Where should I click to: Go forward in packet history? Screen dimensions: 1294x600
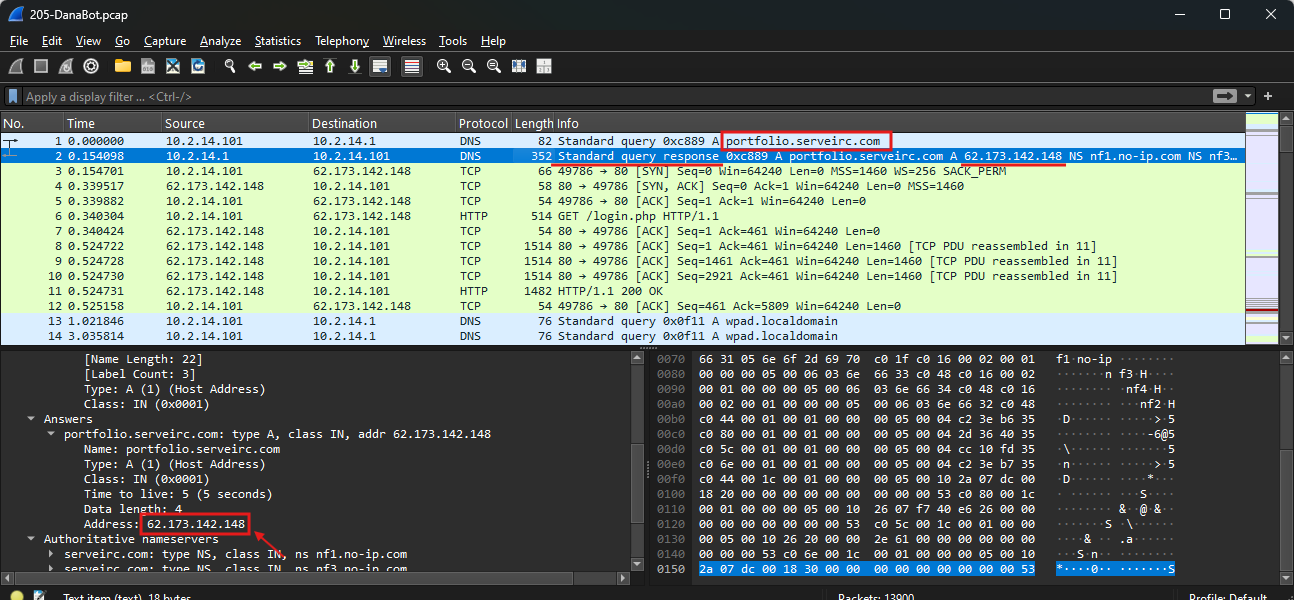280,66
